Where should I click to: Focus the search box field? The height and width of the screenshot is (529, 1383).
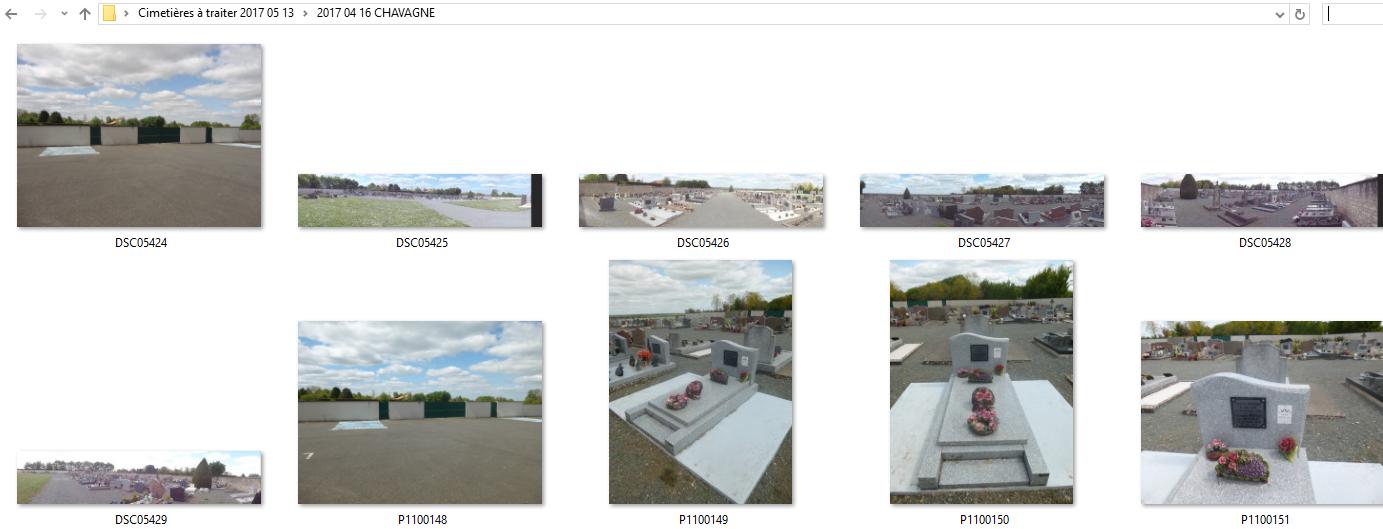tap(1352, 14)
